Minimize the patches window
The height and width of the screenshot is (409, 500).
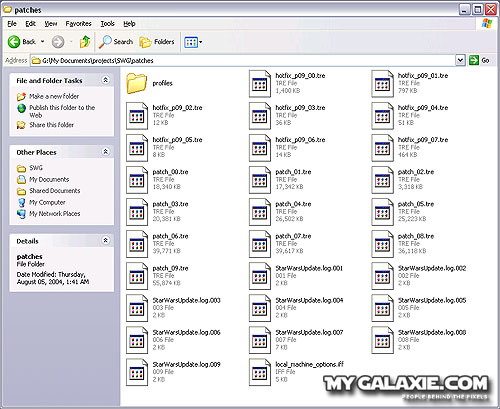coord(465,9)
